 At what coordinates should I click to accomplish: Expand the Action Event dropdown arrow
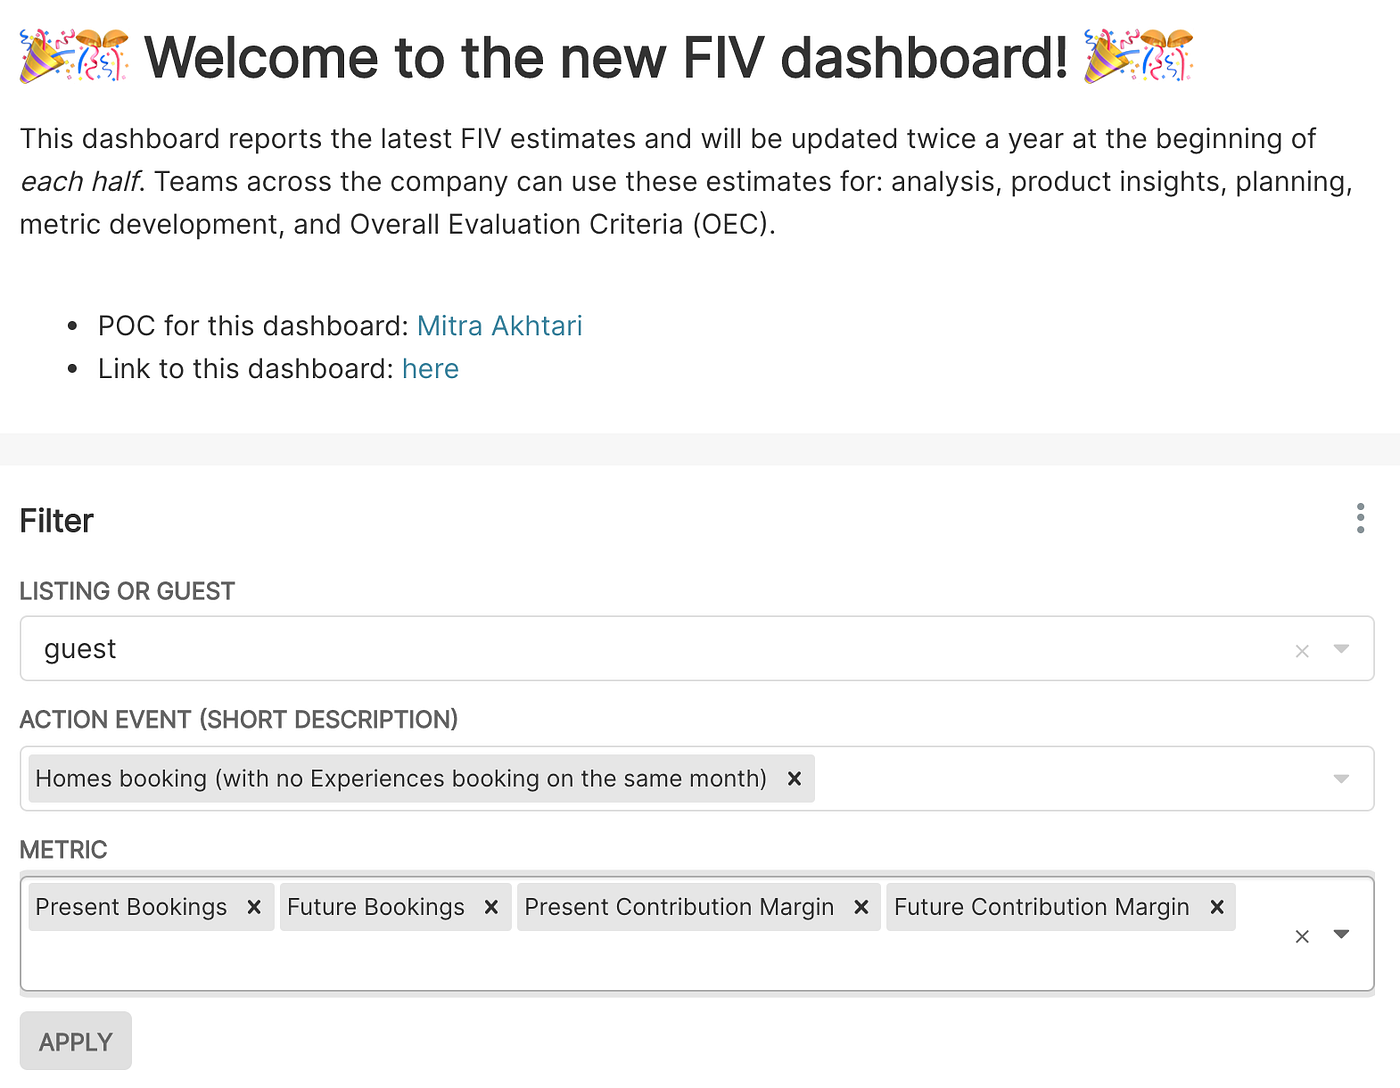1342,779
